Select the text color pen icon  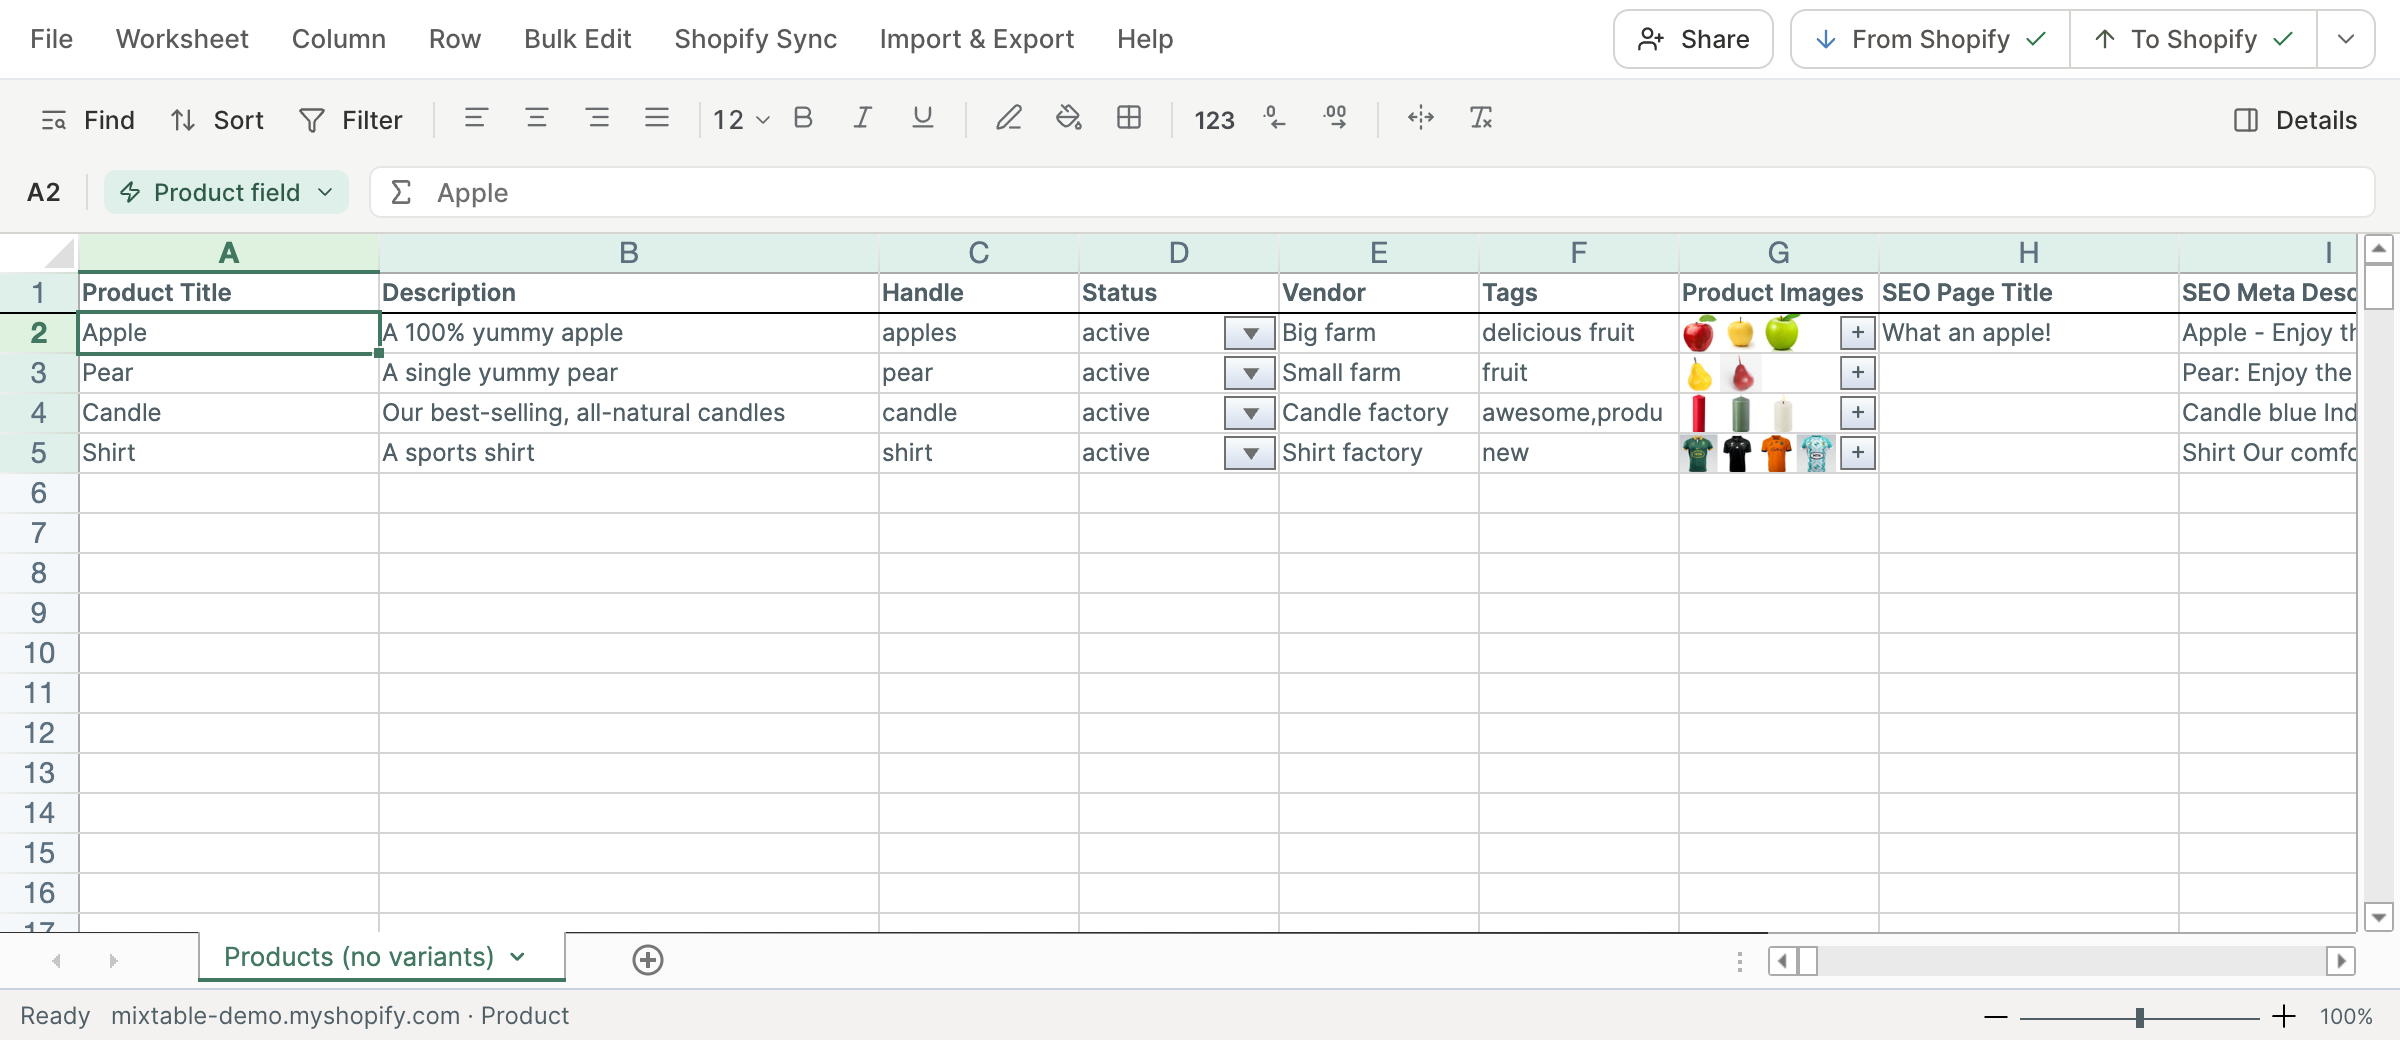[x=1009, y=119]
